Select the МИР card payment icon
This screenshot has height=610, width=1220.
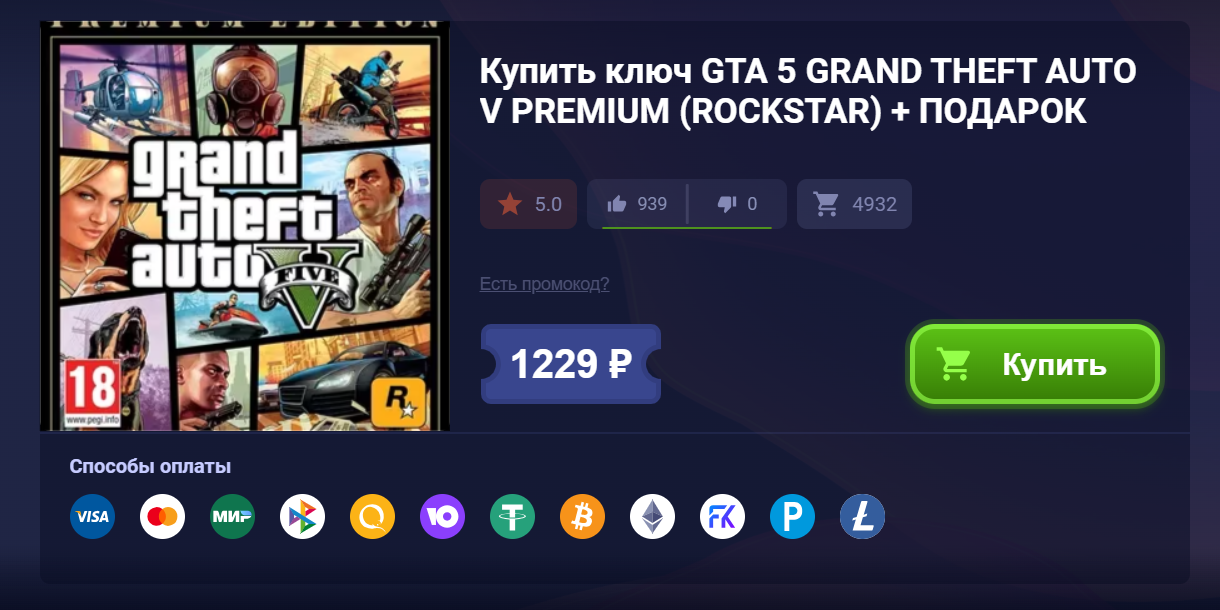[232, 517]
